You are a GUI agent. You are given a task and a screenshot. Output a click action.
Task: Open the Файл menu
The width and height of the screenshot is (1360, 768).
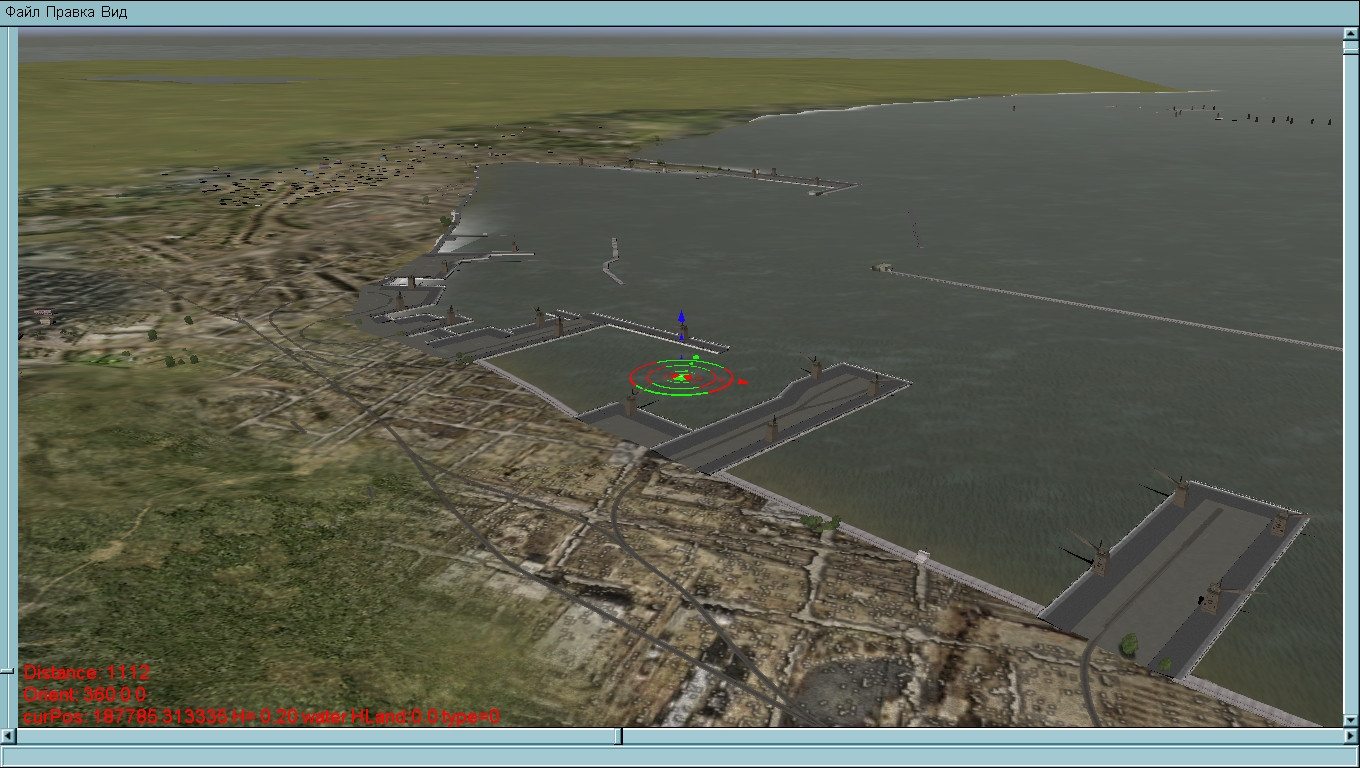click(x=23, y=12)
